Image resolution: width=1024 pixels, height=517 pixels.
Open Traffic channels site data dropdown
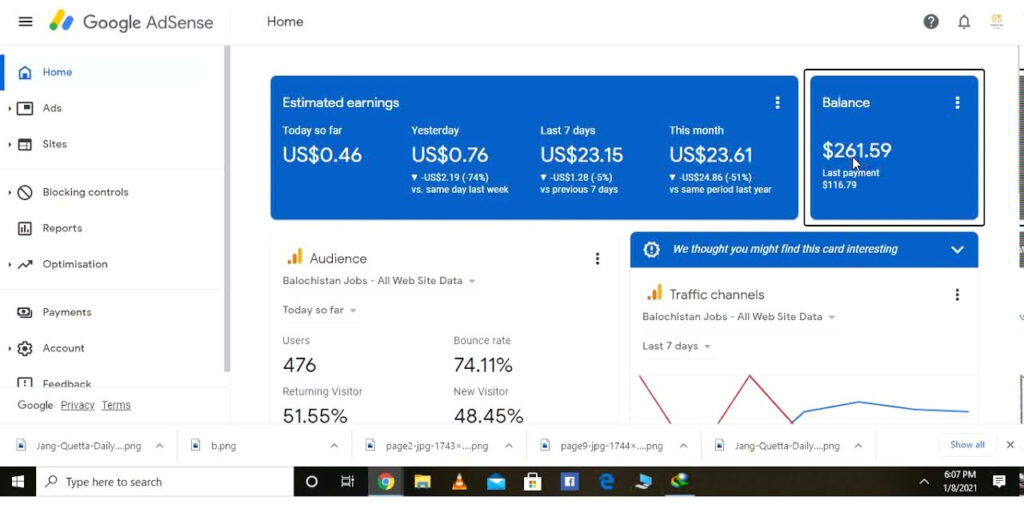[739, 317]
